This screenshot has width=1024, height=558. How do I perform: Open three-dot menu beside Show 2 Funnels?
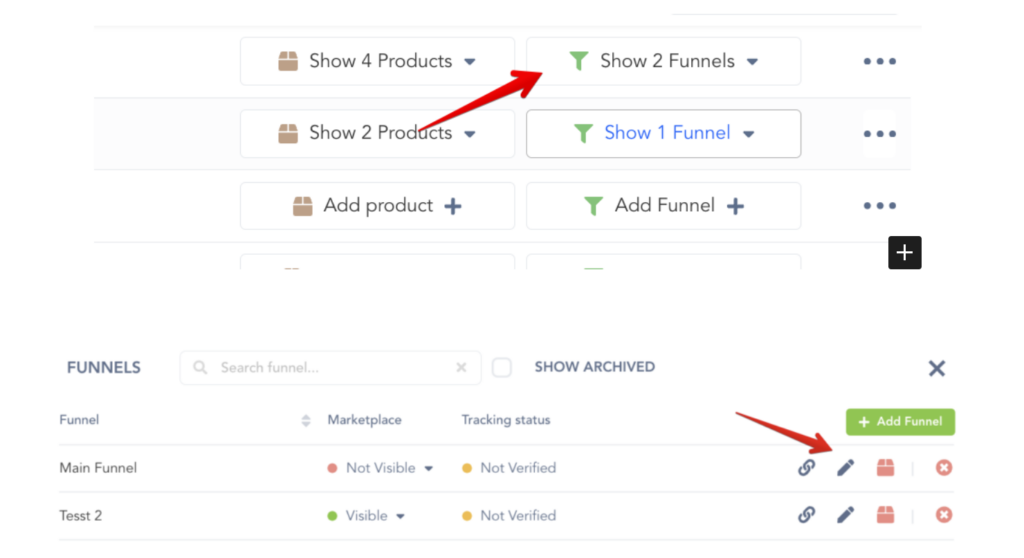point(880,61)
